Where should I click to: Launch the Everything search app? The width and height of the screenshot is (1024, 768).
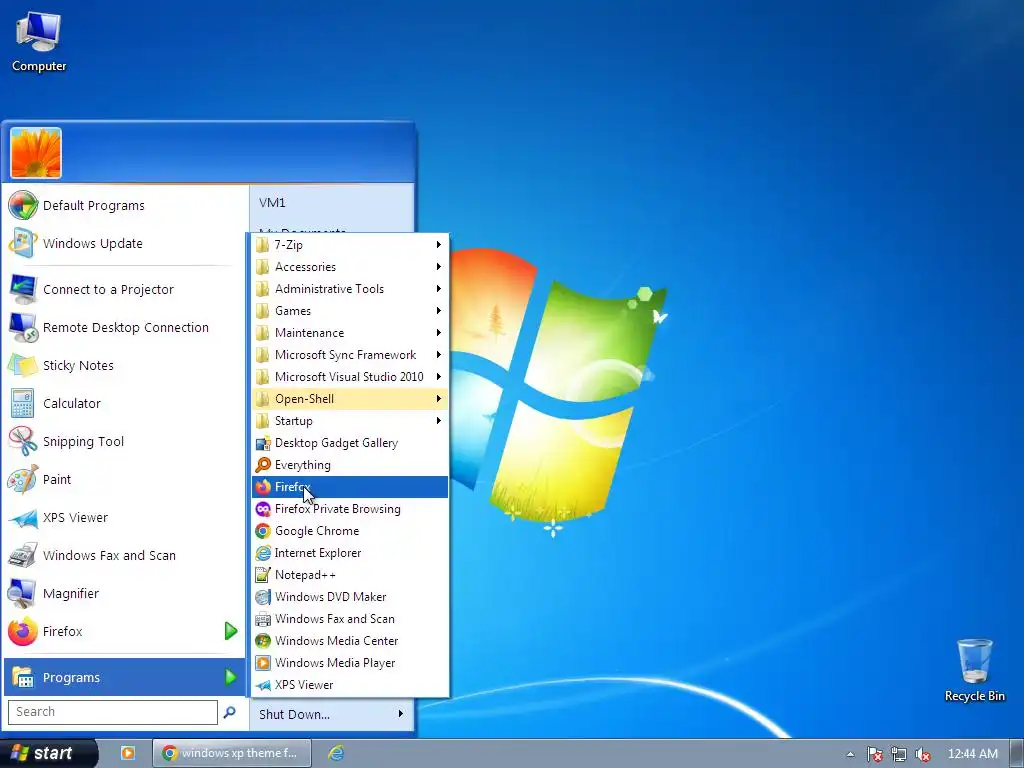tap(350, 464)
